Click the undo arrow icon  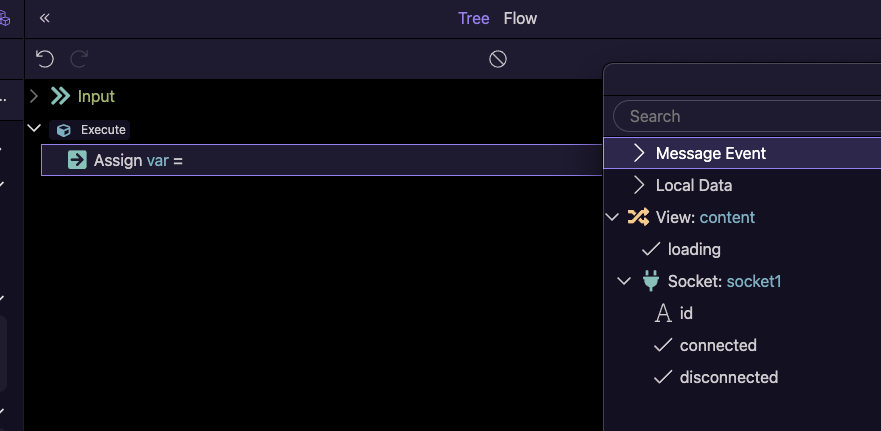pyautogui.click(x=44, y=59)
